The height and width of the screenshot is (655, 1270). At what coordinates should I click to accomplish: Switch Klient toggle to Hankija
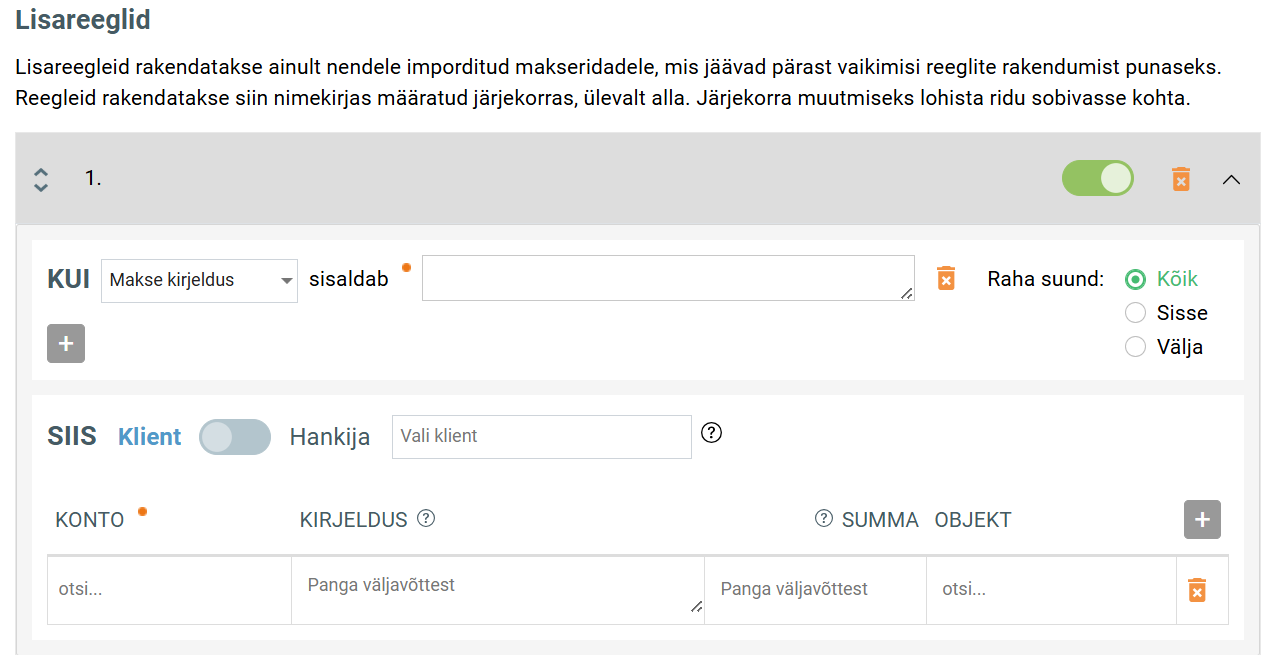[x=235, y=437]
